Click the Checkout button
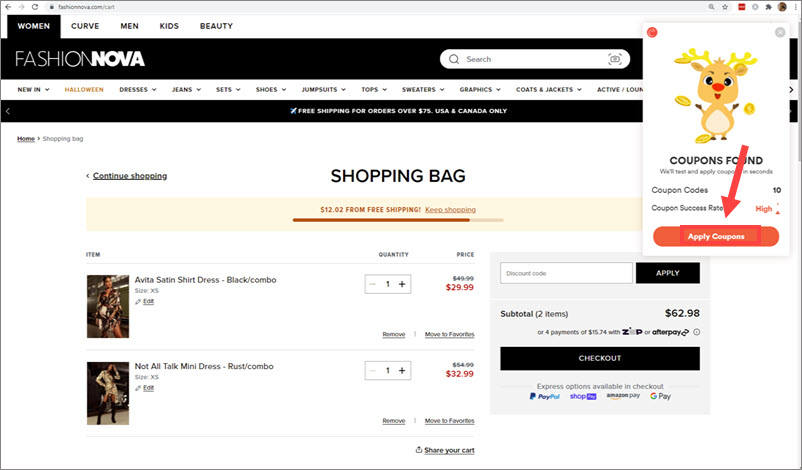Screen dimensions: 802x470 tap(600, 359)
